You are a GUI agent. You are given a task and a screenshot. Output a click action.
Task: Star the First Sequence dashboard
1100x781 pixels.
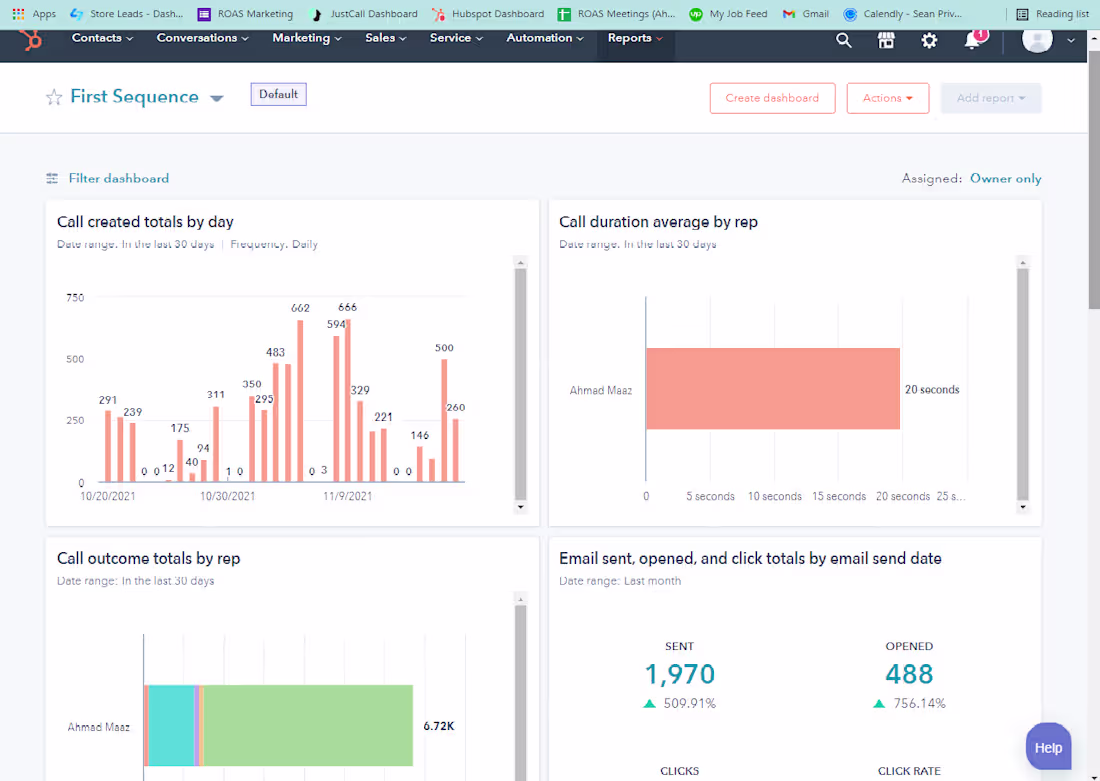click(54, 97)
